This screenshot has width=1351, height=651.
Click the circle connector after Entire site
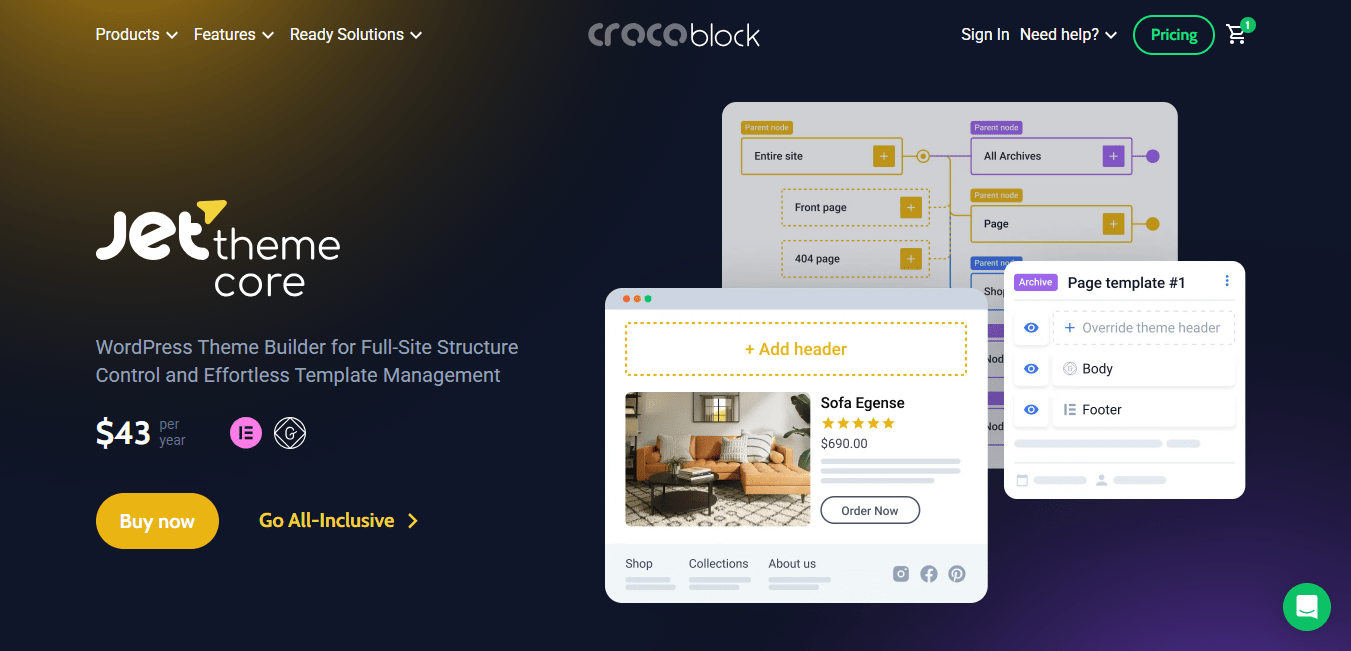click(923, 156)
